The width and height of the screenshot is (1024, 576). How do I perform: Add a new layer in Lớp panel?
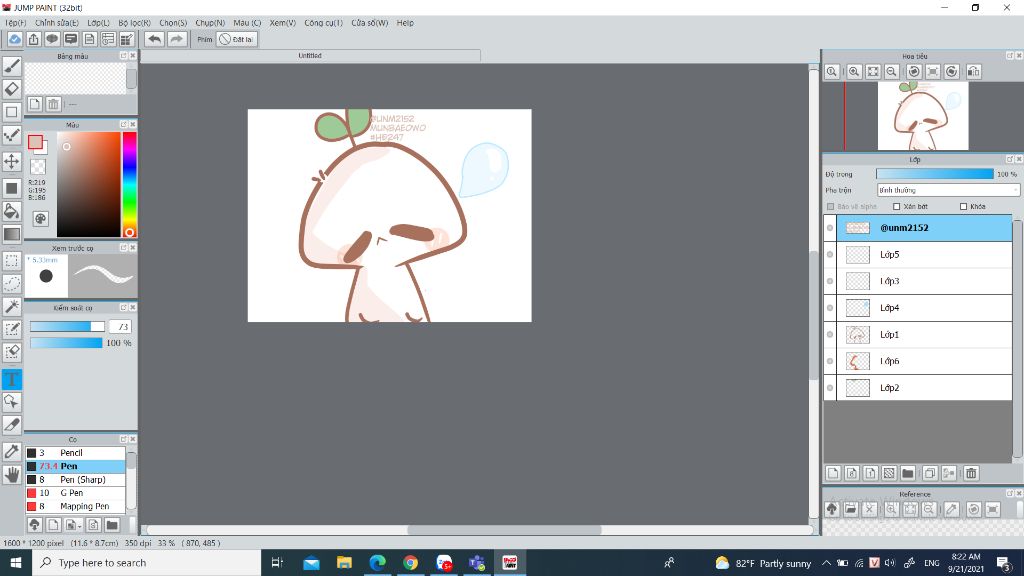833,473
